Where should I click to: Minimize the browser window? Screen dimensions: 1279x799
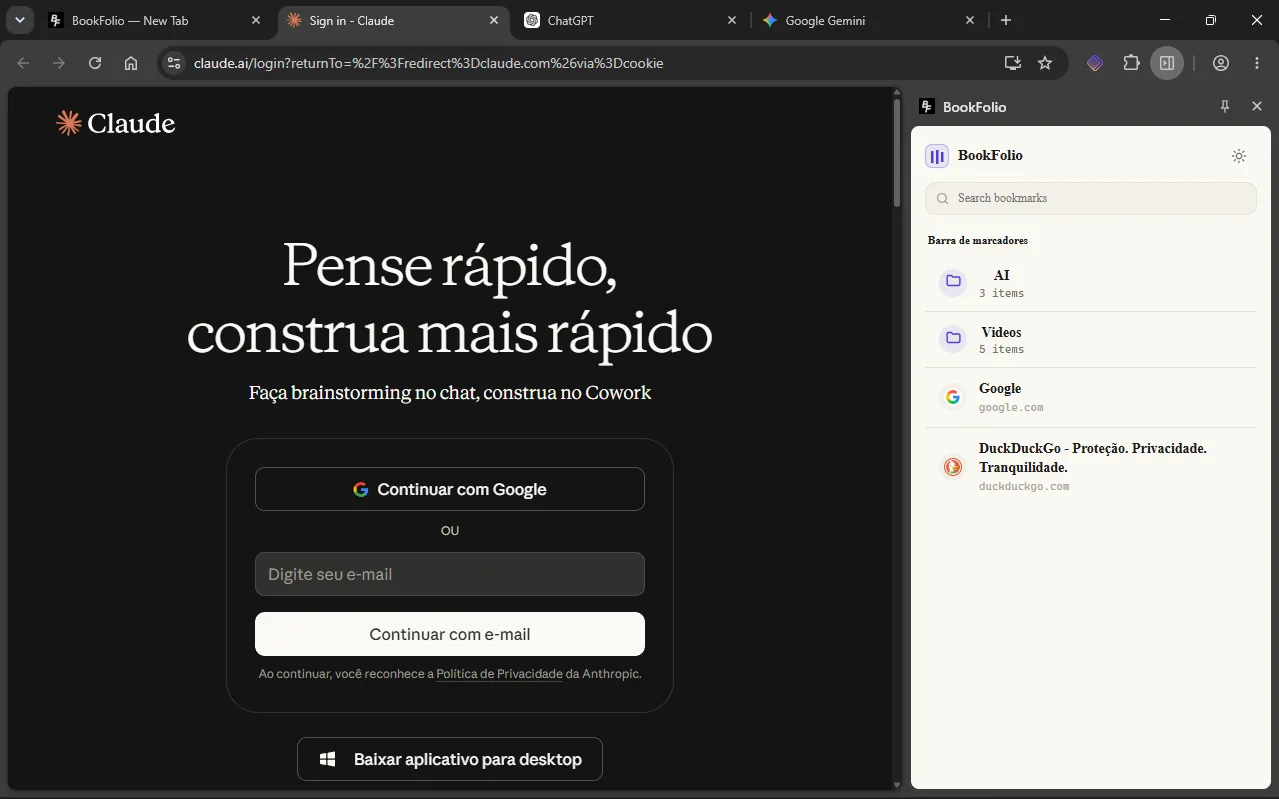(1165, 20)
